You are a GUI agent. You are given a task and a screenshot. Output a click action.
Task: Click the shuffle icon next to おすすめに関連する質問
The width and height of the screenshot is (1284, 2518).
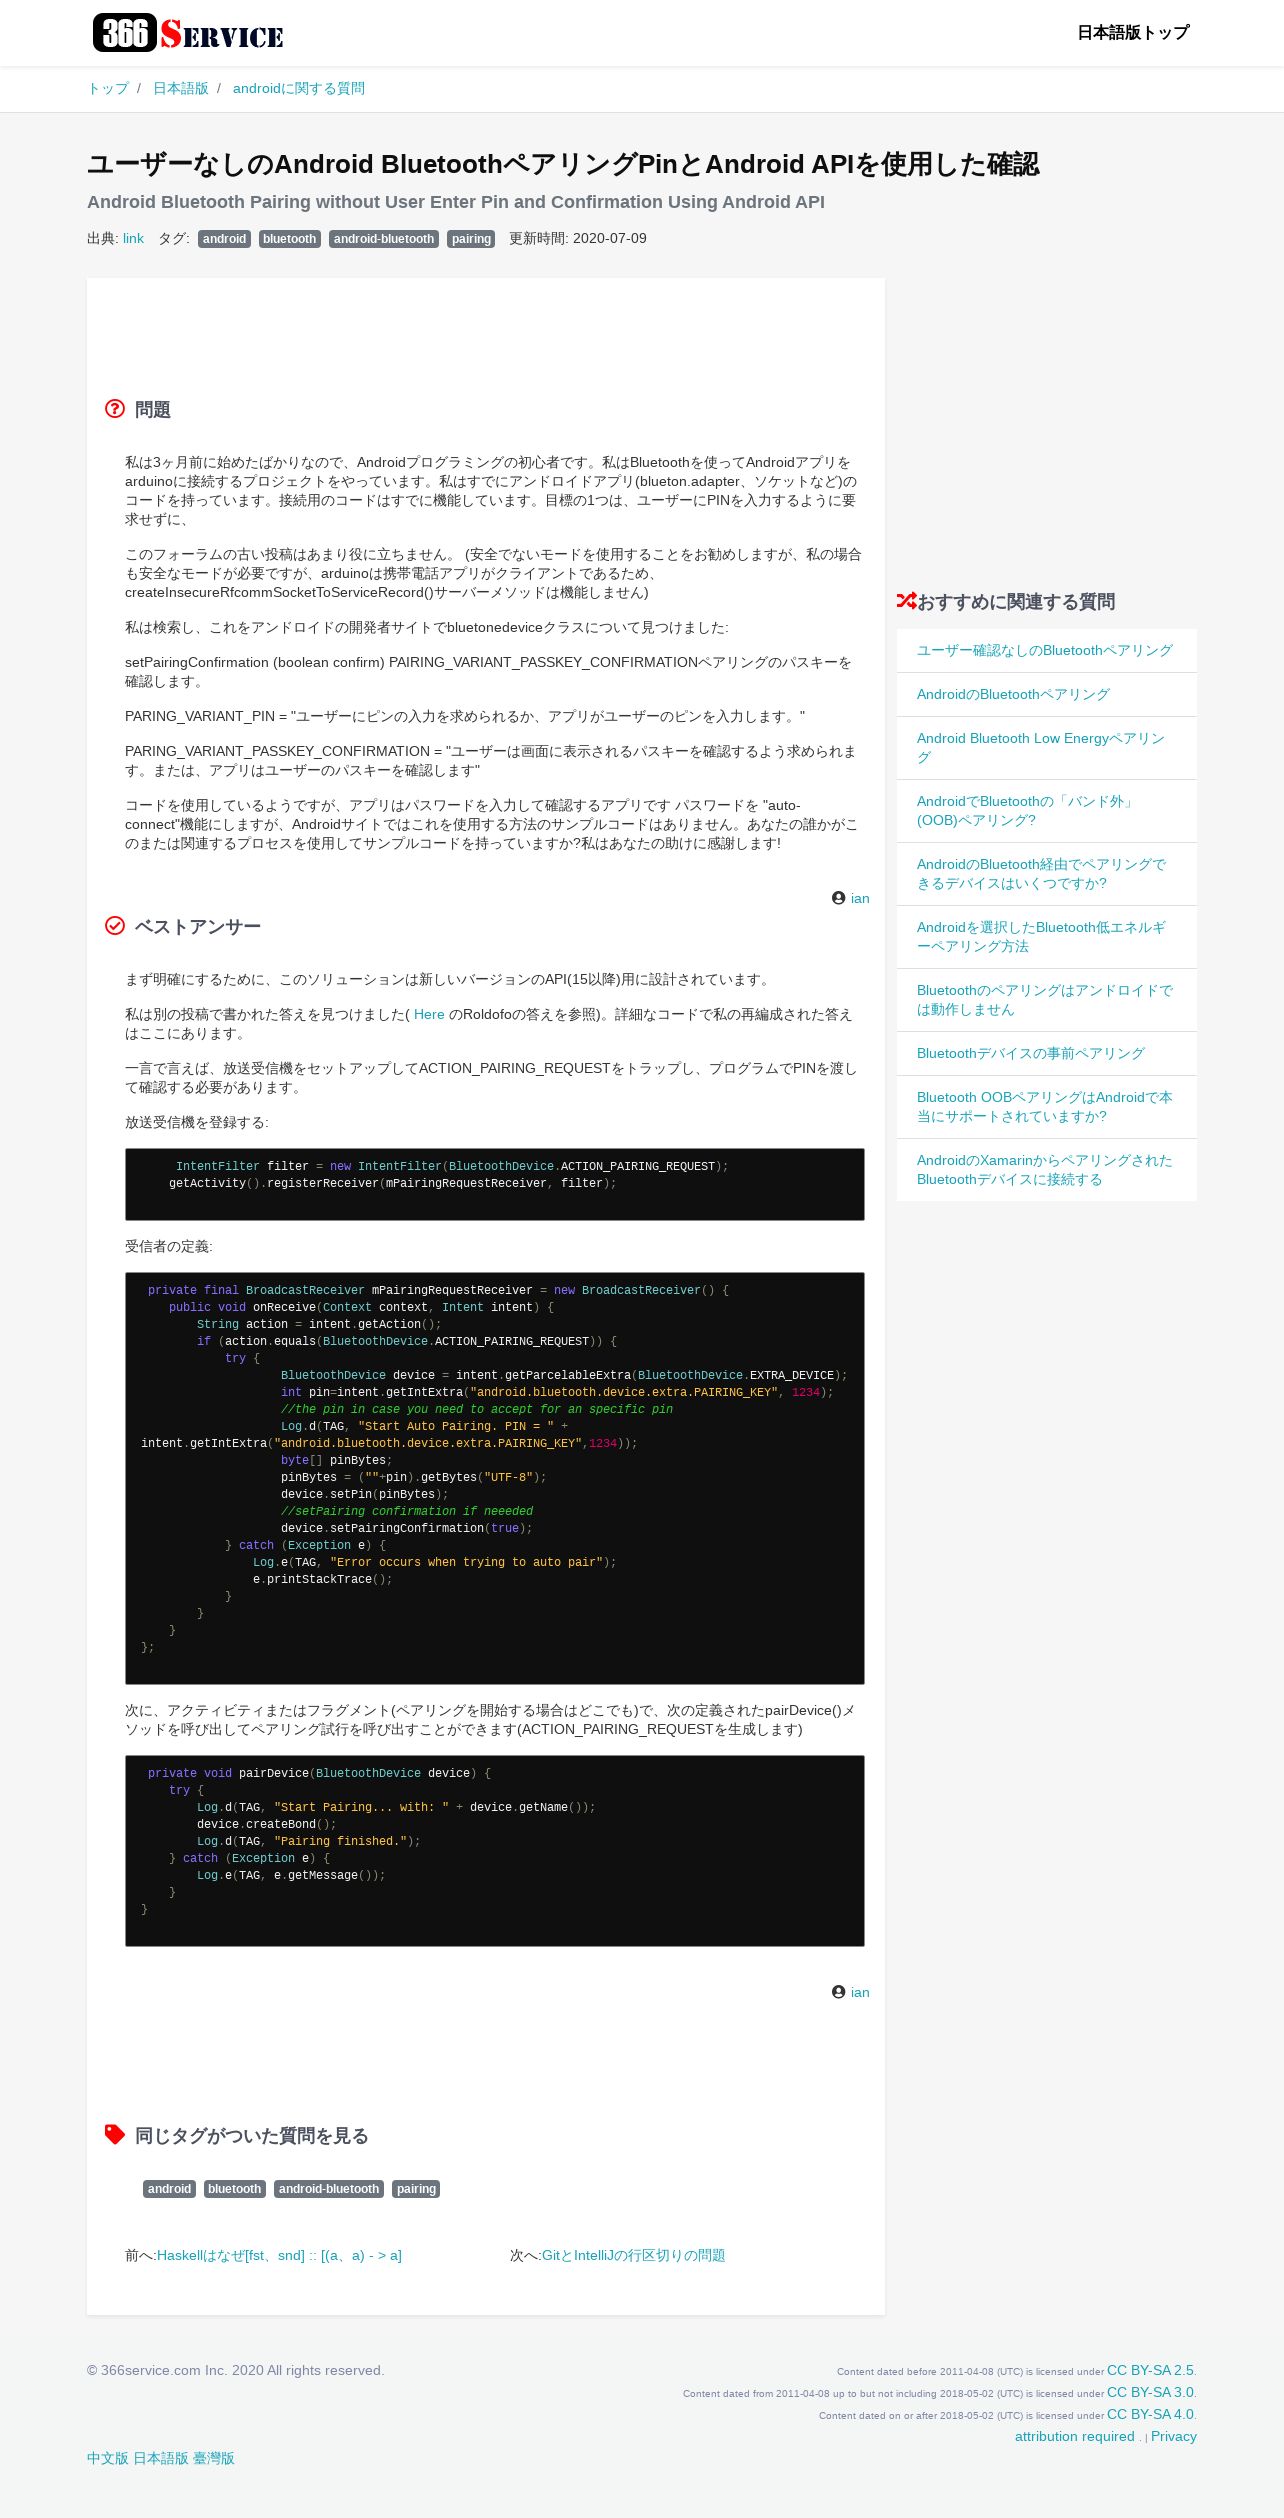pos(906,600)
